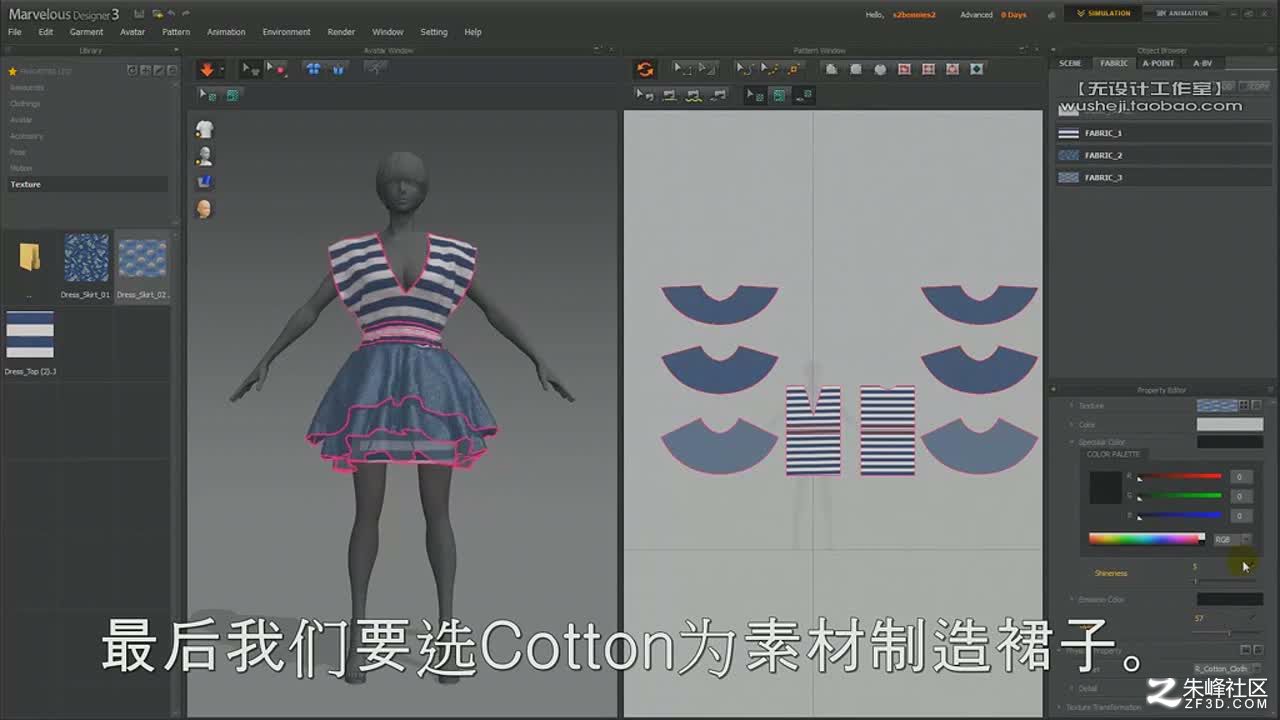Click the green G channel slider

pos(1180,495)
